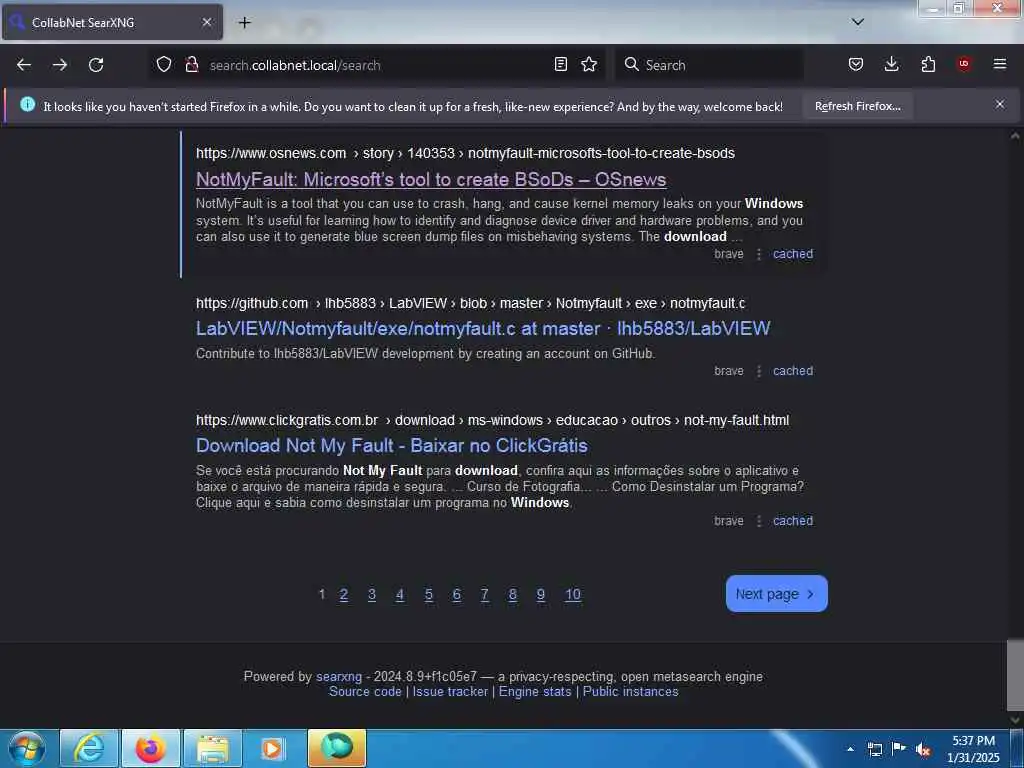Click the vertical scrollbar thumb
The height and width of the screenshot is (768, 1024).
pyautogui.click(x=1015, y=674)
